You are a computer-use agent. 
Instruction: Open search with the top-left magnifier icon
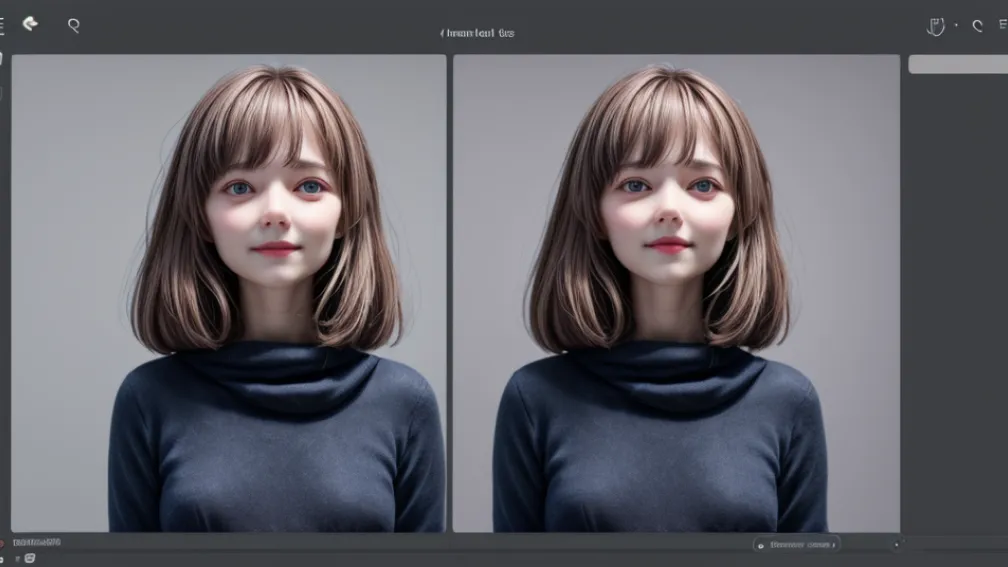point(74,25)
